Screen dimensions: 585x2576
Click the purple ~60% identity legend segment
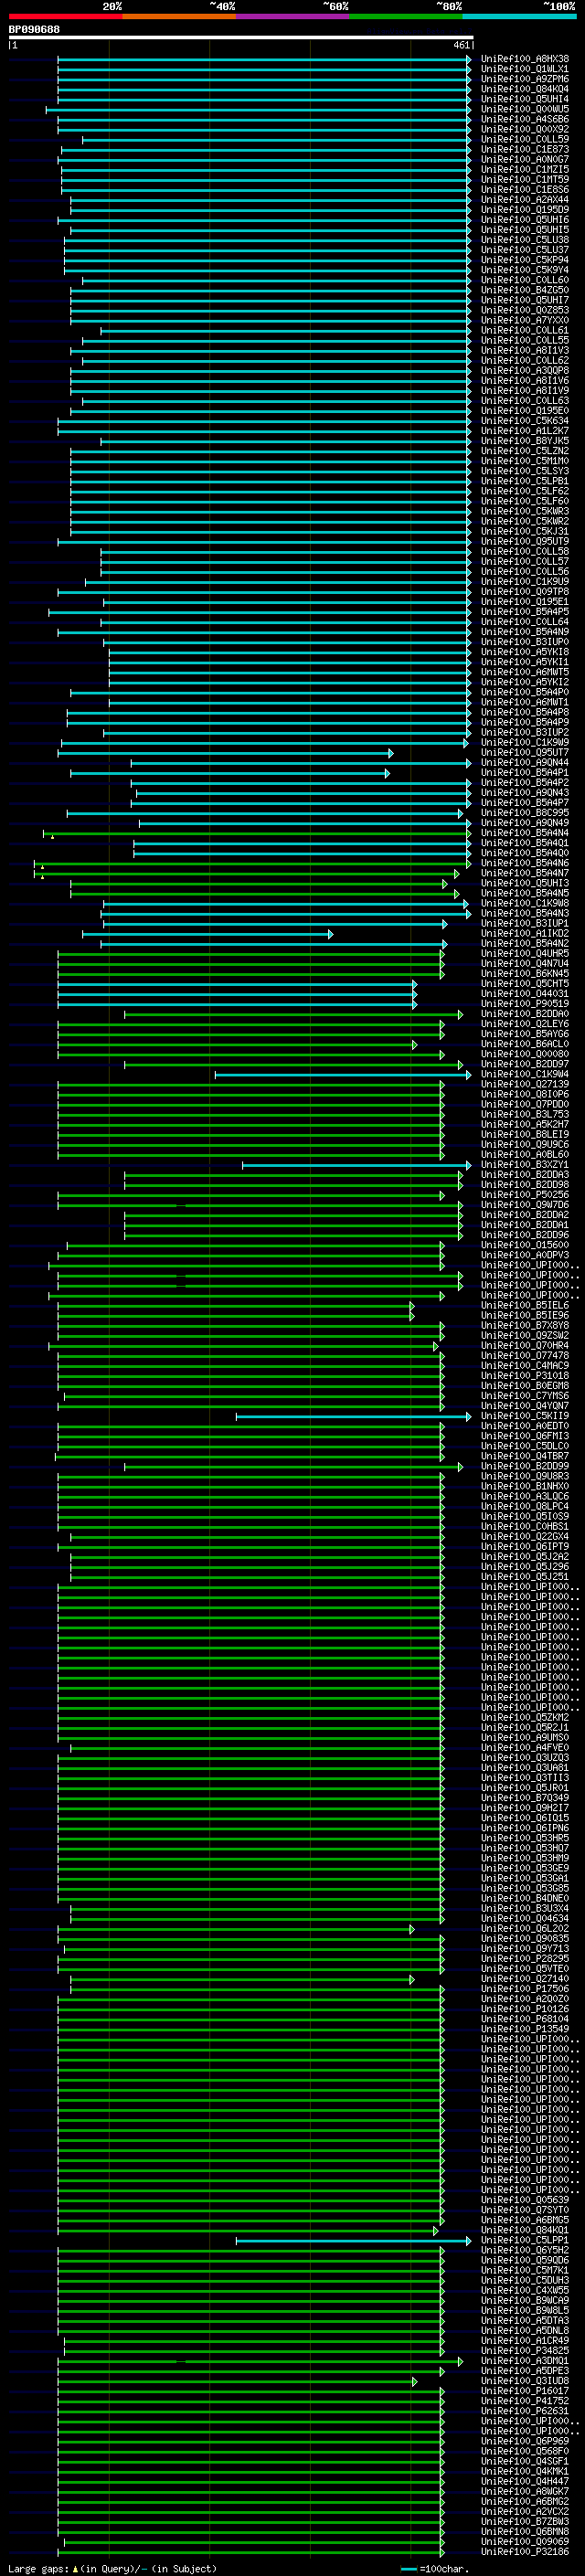tap(292, 16)
